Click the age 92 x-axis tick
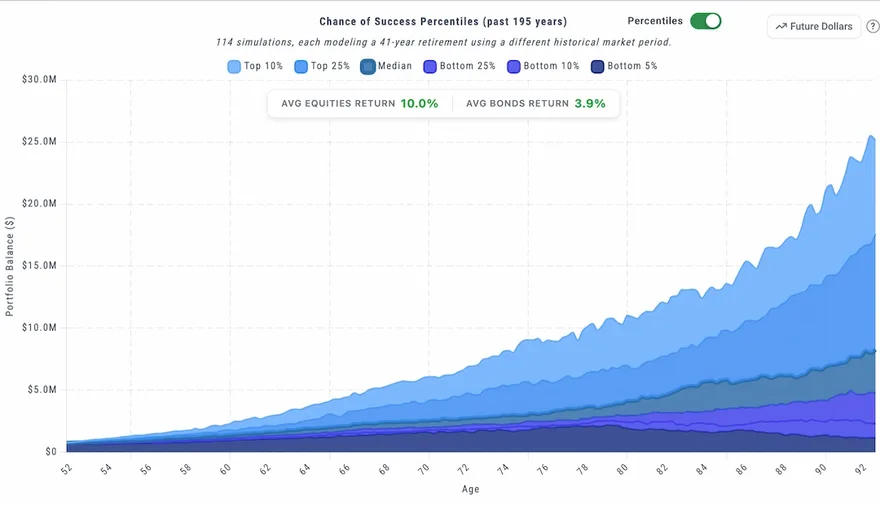Viewport: 880px width, 505px height. pyautogui.click(x=860, y=469)
